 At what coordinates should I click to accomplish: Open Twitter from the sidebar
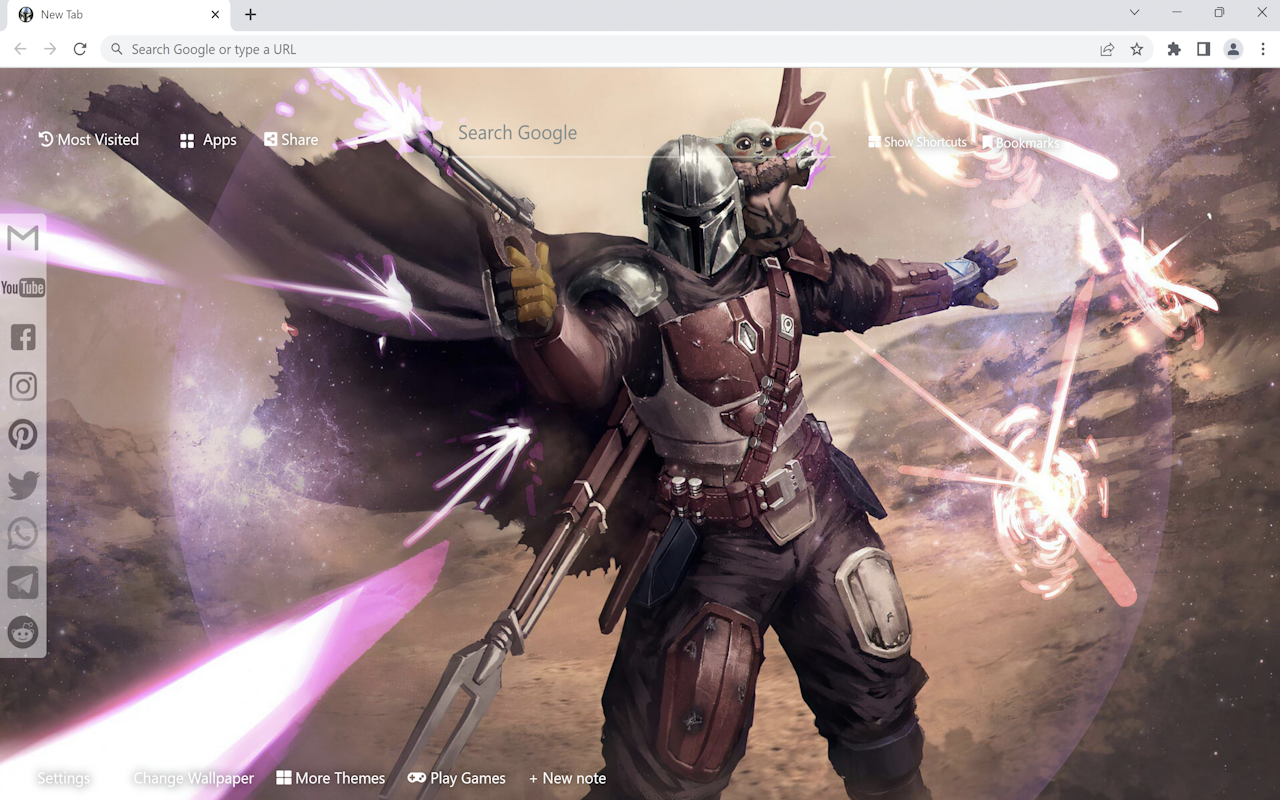(x=22, y=484)
